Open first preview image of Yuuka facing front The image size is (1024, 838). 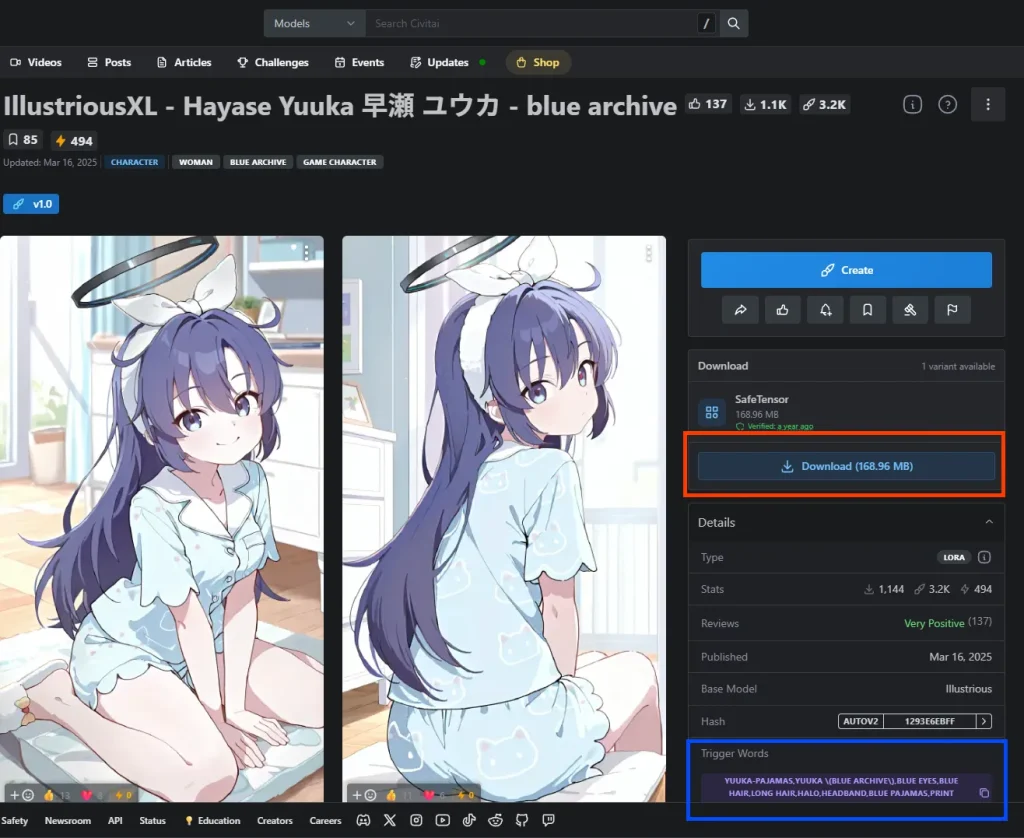tap(161, 519)
